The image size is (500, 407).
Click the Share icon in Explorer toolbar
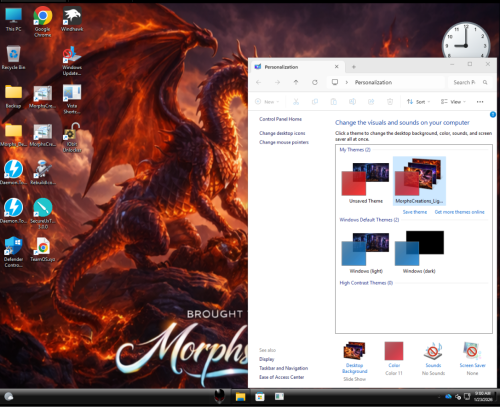(x=371, y=102)
